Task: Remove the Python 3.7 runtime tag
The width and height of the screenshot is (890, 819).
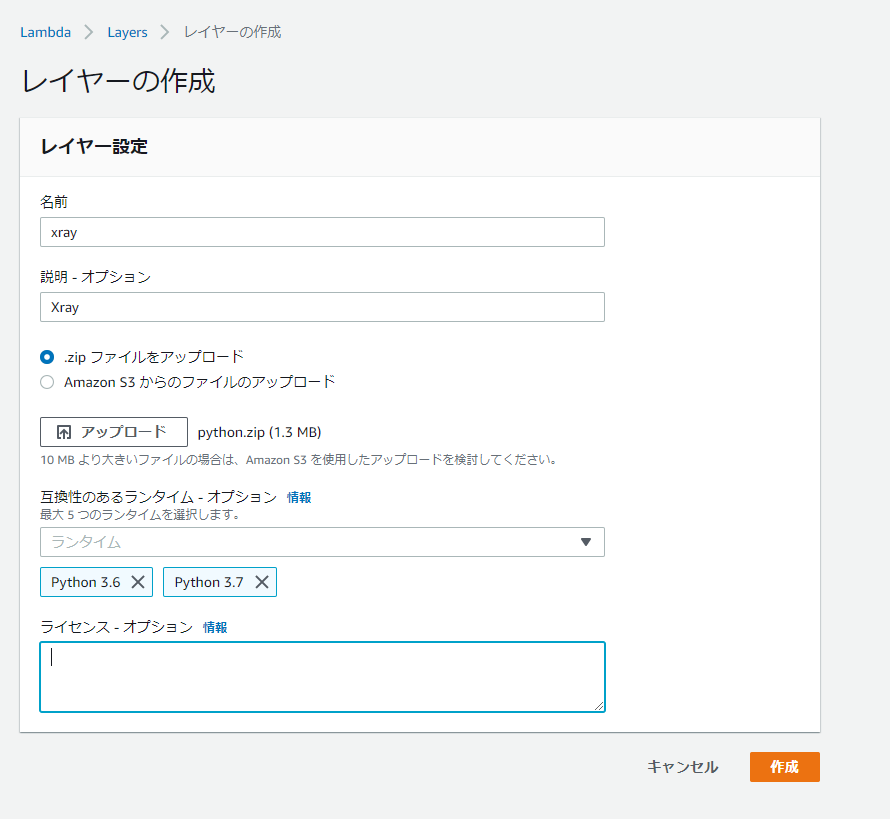Action: tap(262, 582)
